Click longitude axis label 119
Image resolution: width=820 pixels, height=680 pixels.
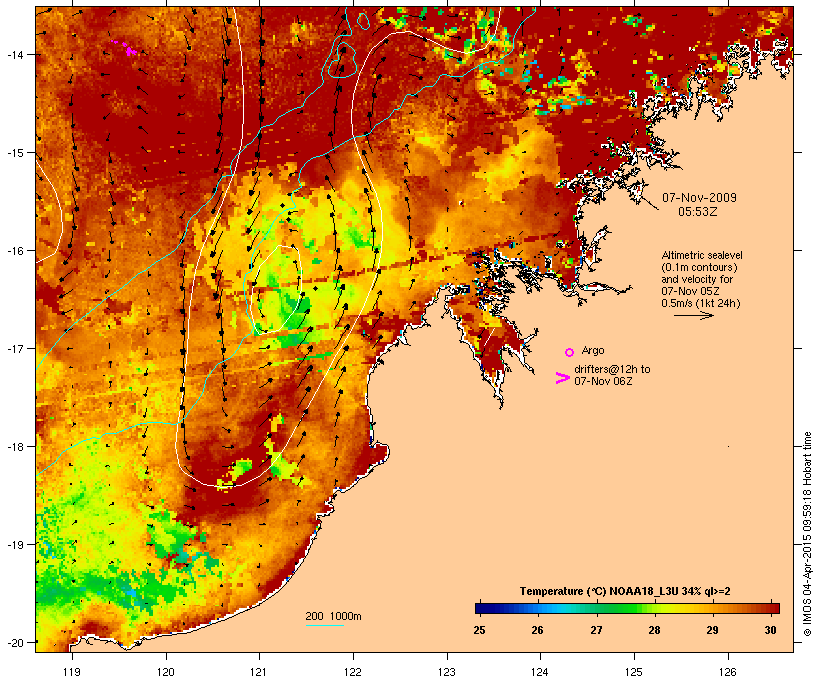[x=72, y=672]
